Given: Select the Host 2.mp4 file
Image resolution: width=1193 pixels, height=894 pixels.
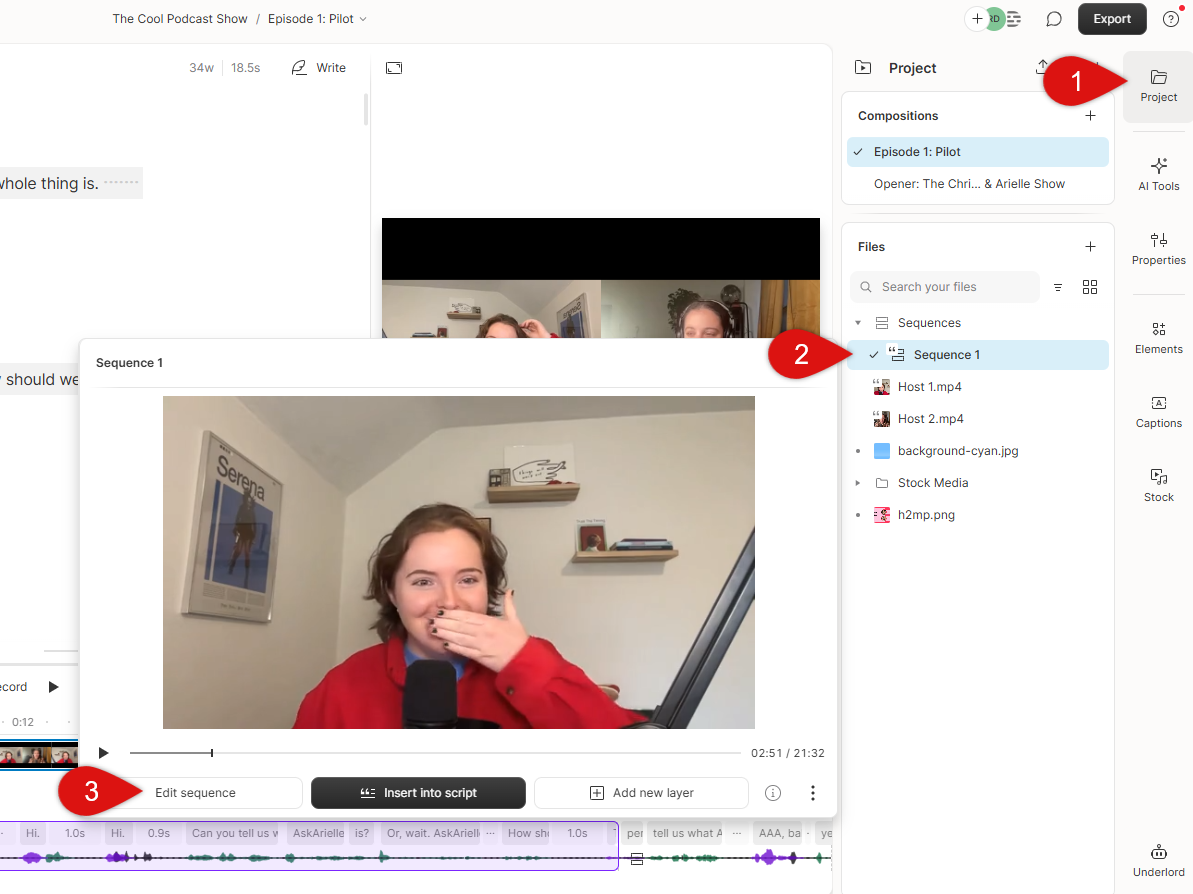Looking at the screenshot, I should point(930,418).
